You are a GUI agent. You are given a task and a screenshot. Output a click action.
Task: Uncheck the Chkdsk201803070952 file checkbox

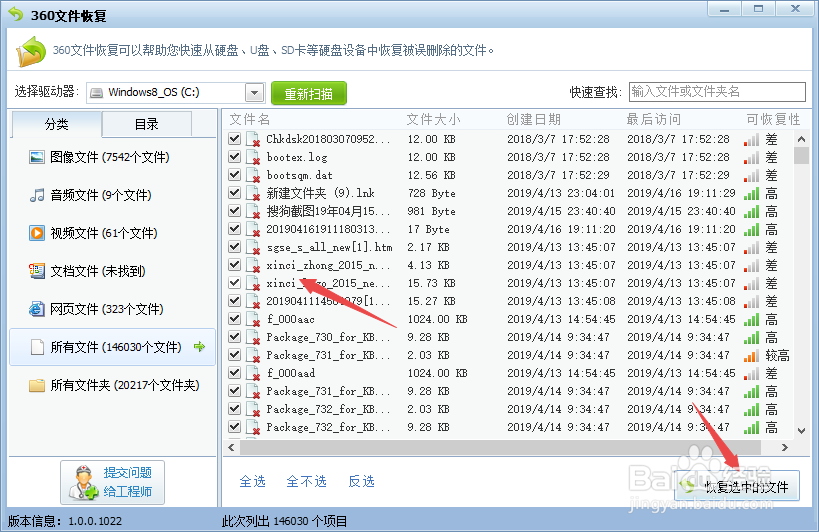click(x=235, y=138)
